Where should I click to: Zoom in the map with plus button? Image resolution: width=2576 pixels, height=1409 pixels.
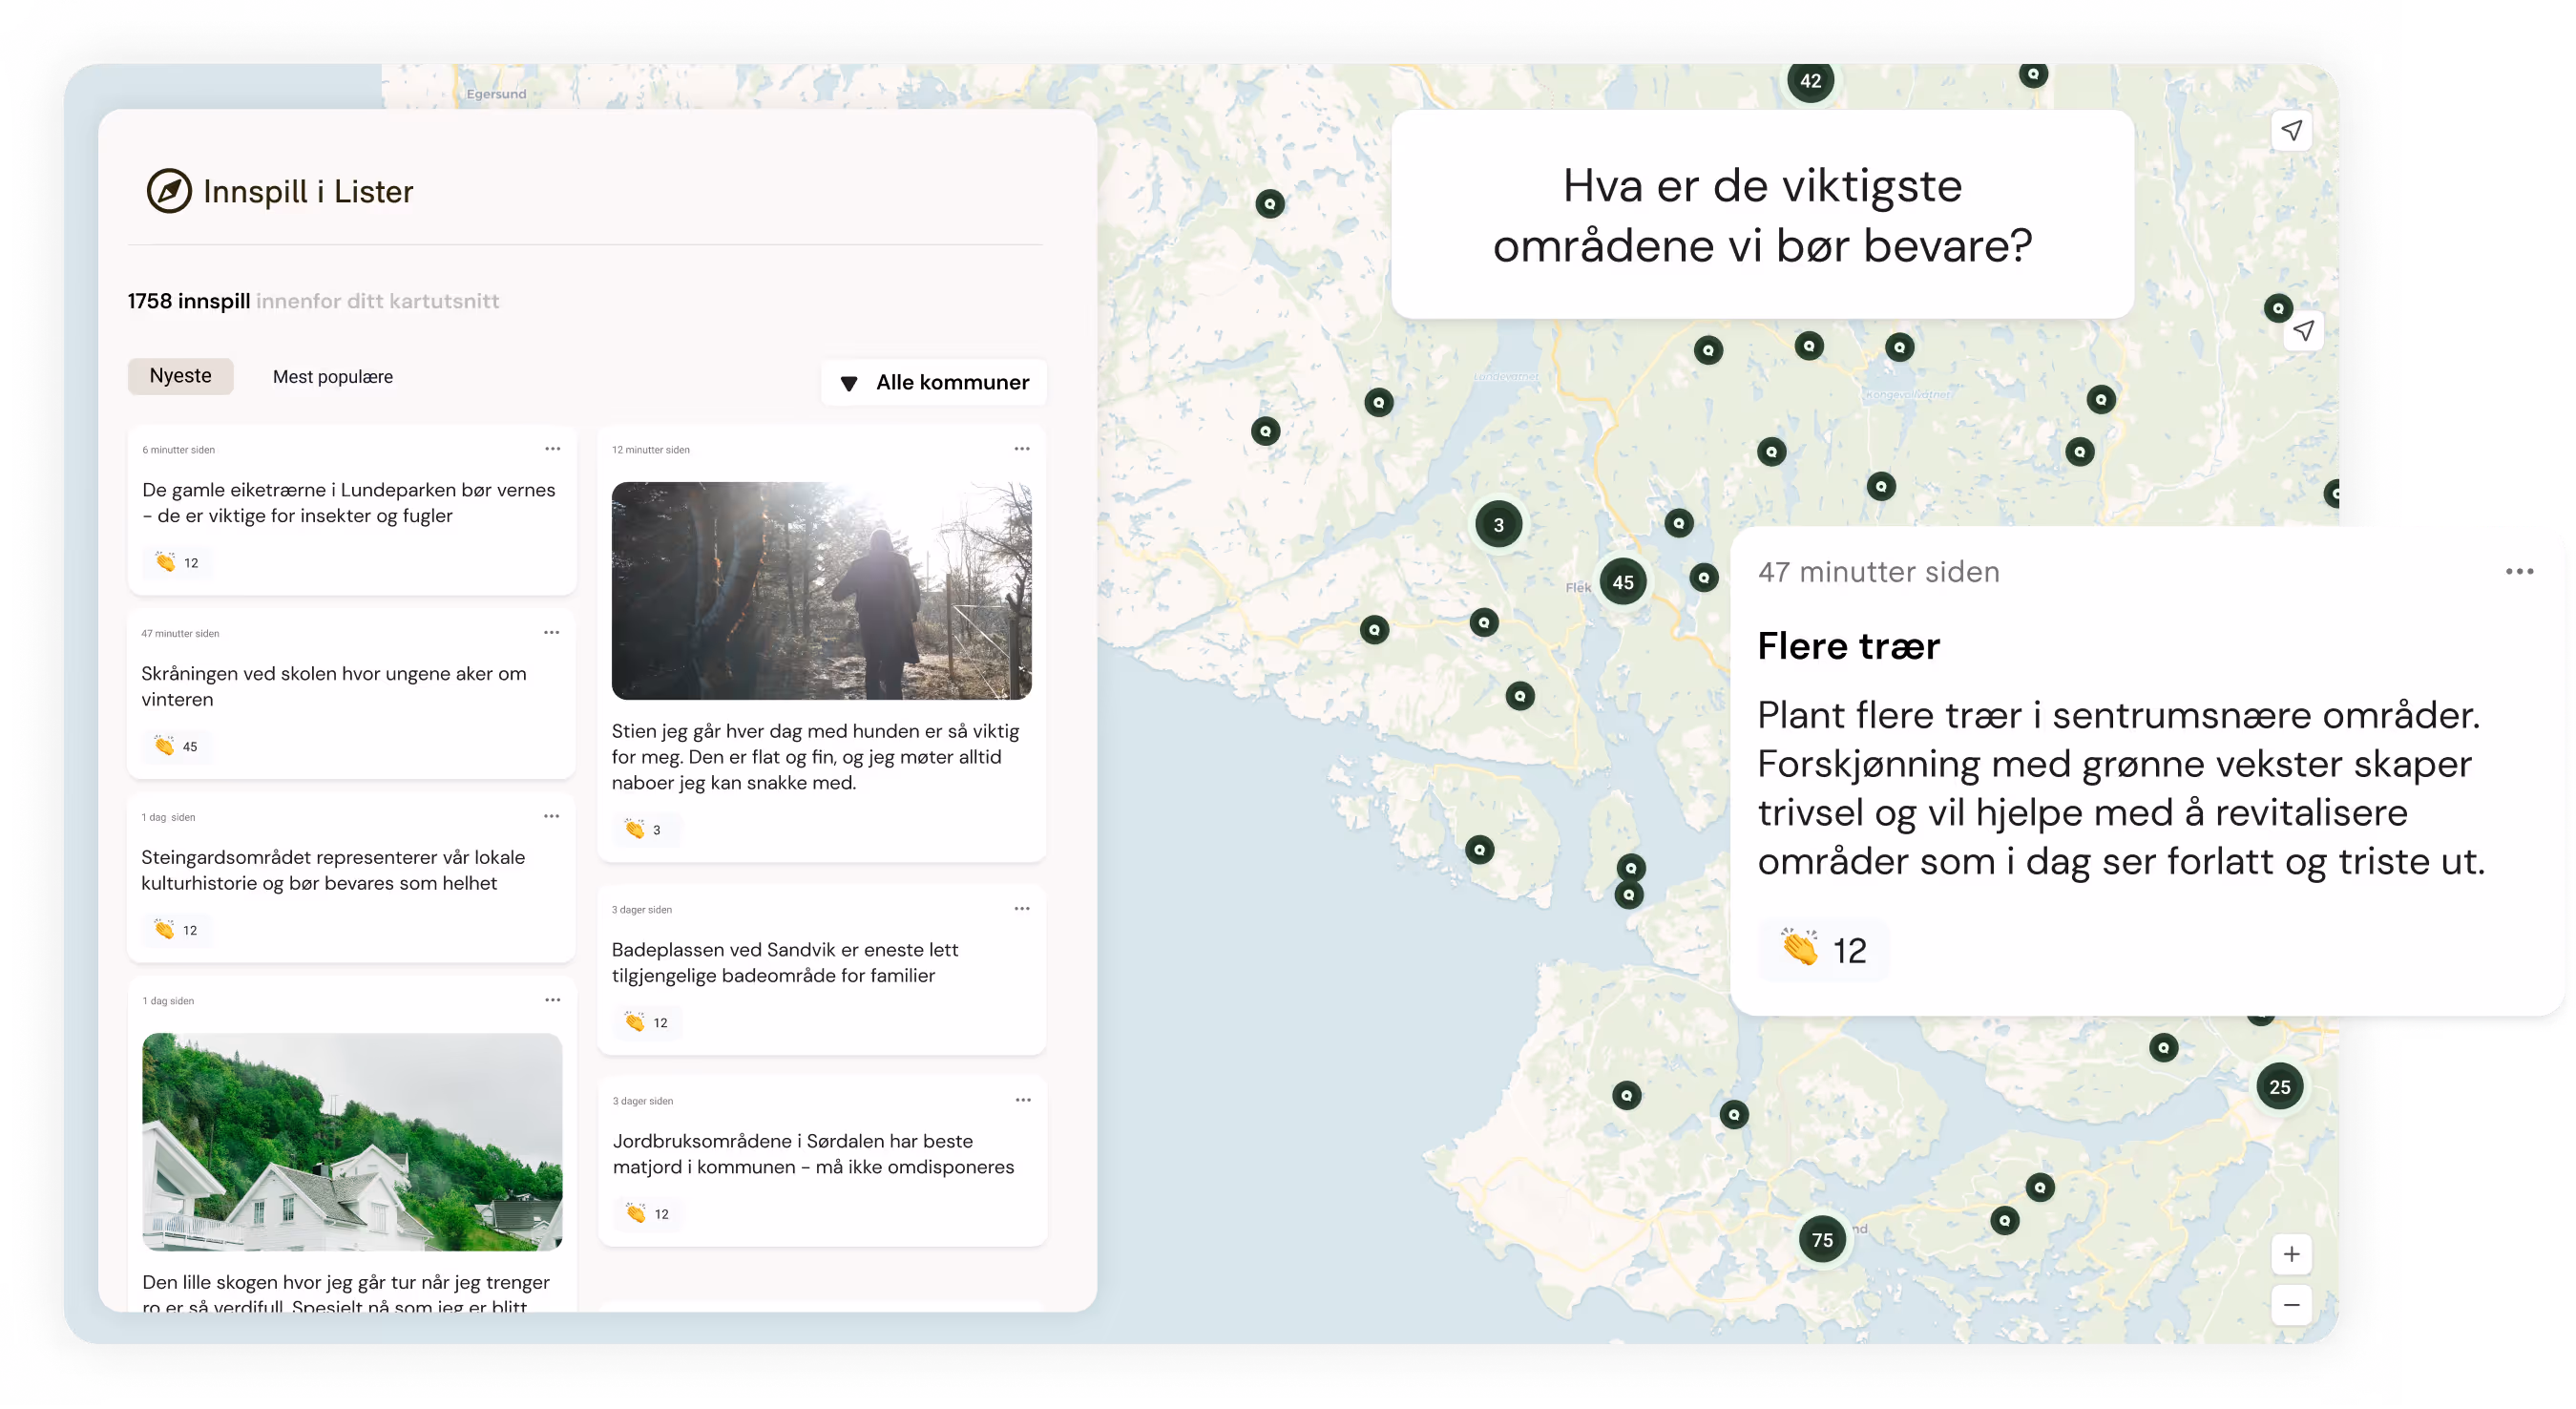click(2291, 1254)
